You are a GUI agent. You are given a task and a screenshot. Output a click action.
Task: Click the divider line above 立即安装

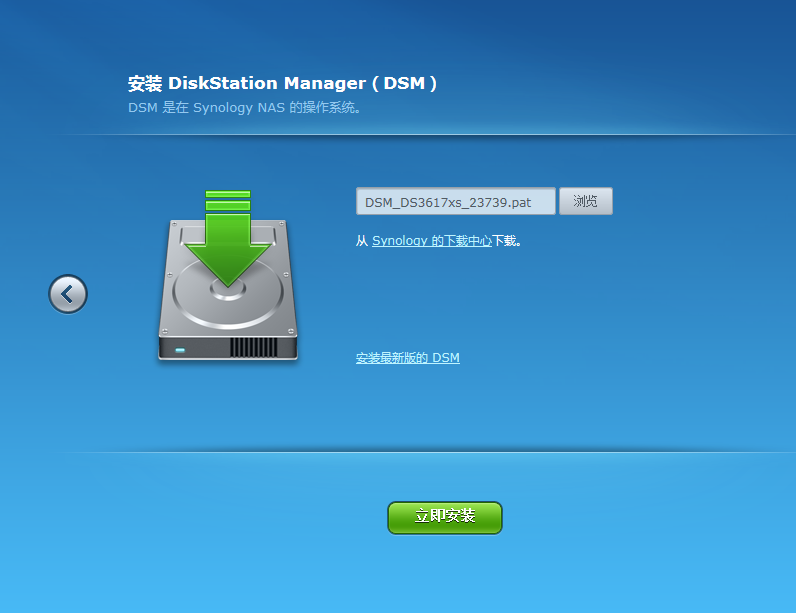(x=426, y=452)
